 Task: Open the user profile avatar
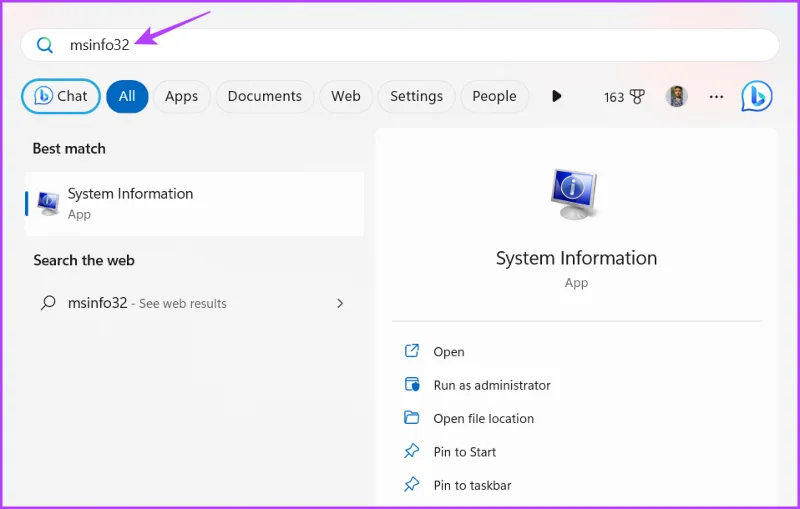click(677, 96)
